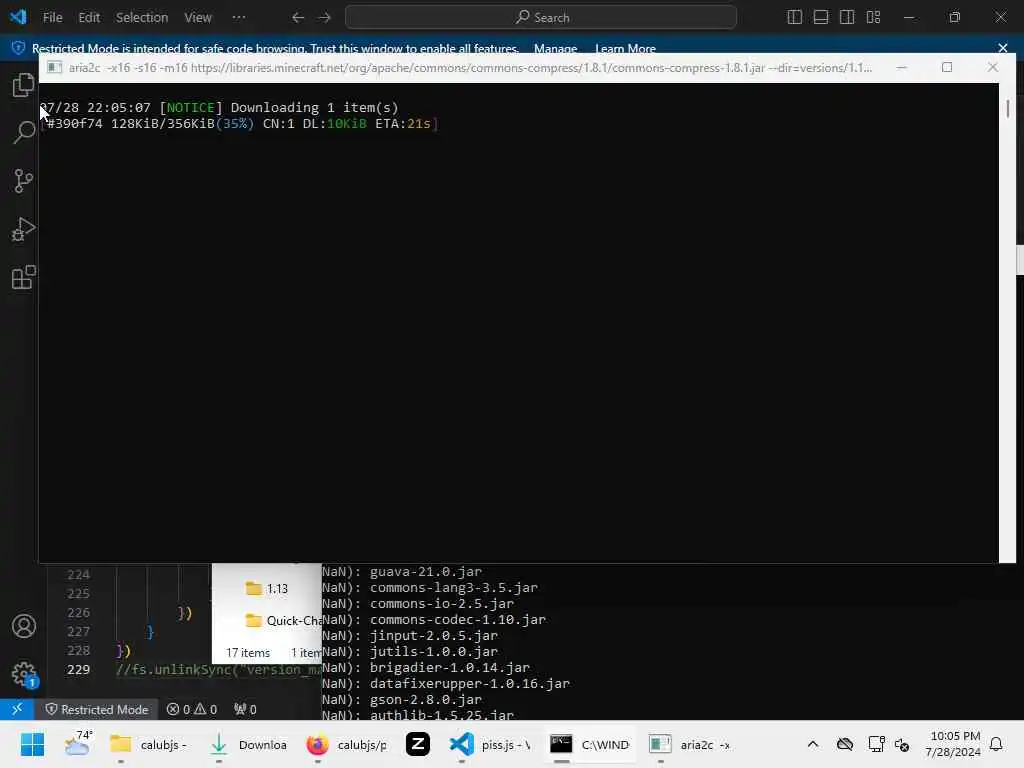Click the shield icon in Restricted Mode banner
Viewport: 1024px width, 768px height.
click(x=18, y=48)
